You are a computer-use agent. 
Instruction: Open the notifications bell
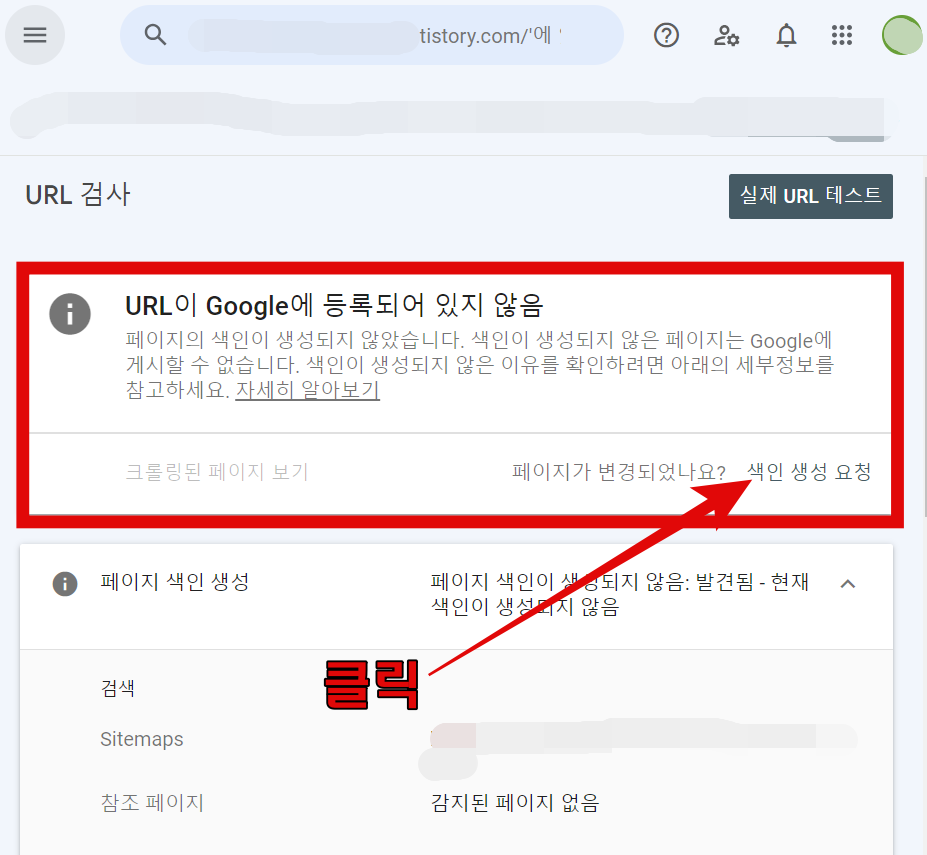point(786,35)
